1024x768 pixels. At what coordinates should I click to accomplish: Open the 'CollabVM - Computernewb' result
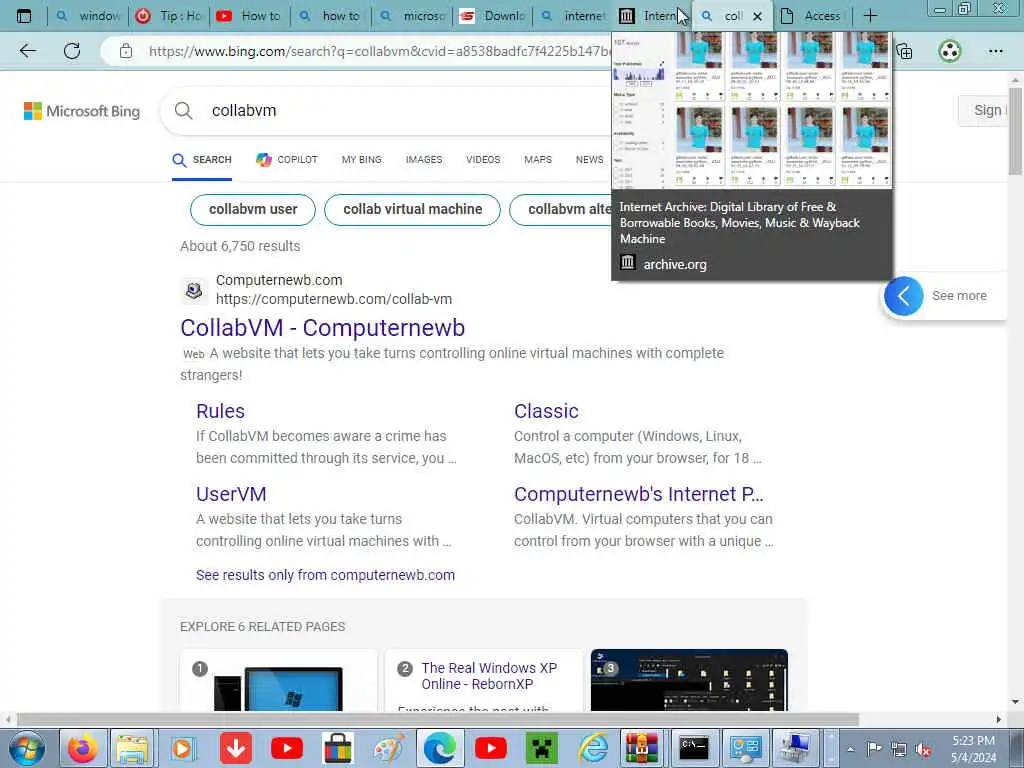(323, 328)
